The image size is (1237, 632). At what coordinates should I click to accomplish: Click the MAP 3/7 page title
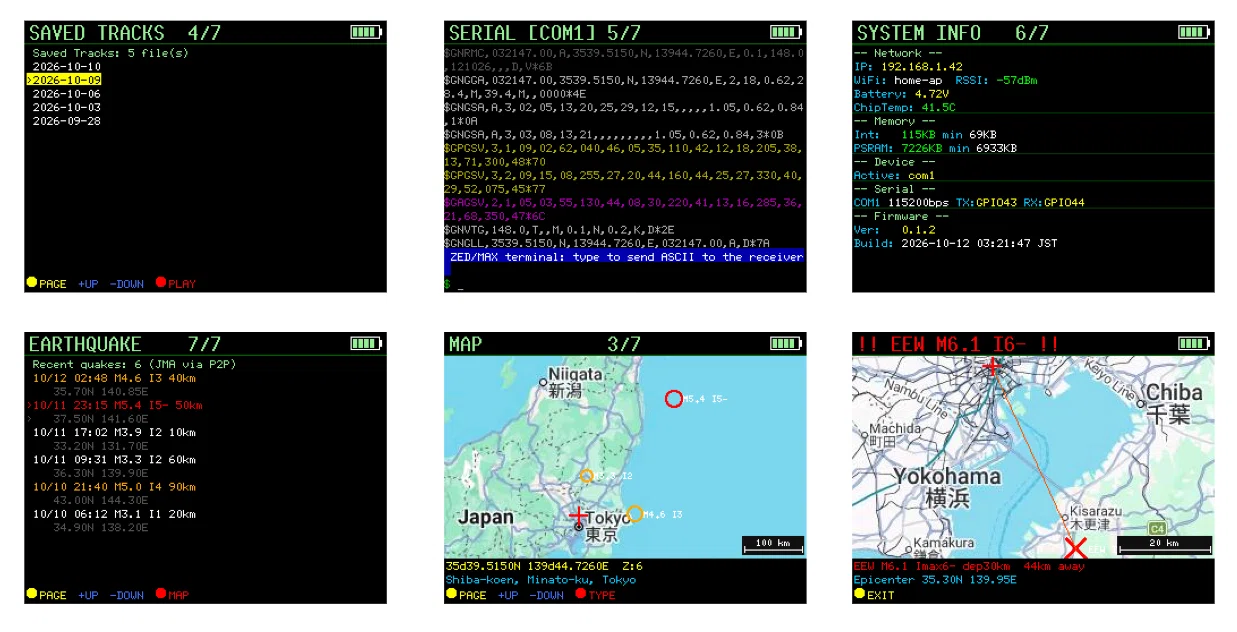(545, 344)
